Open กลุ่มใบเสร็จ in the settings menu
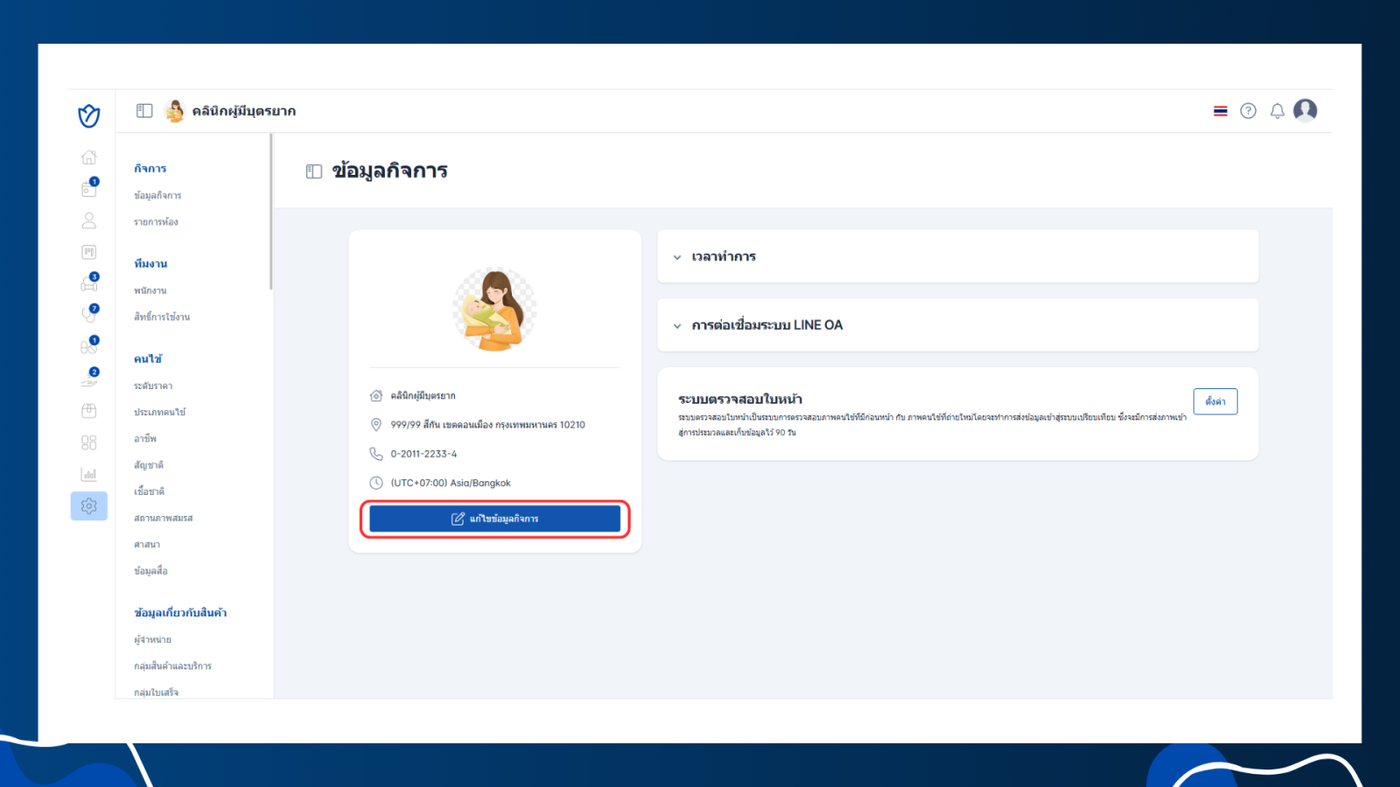This screenshot has width=1400, height=787. pyautogui.click(x=156, y=692)
